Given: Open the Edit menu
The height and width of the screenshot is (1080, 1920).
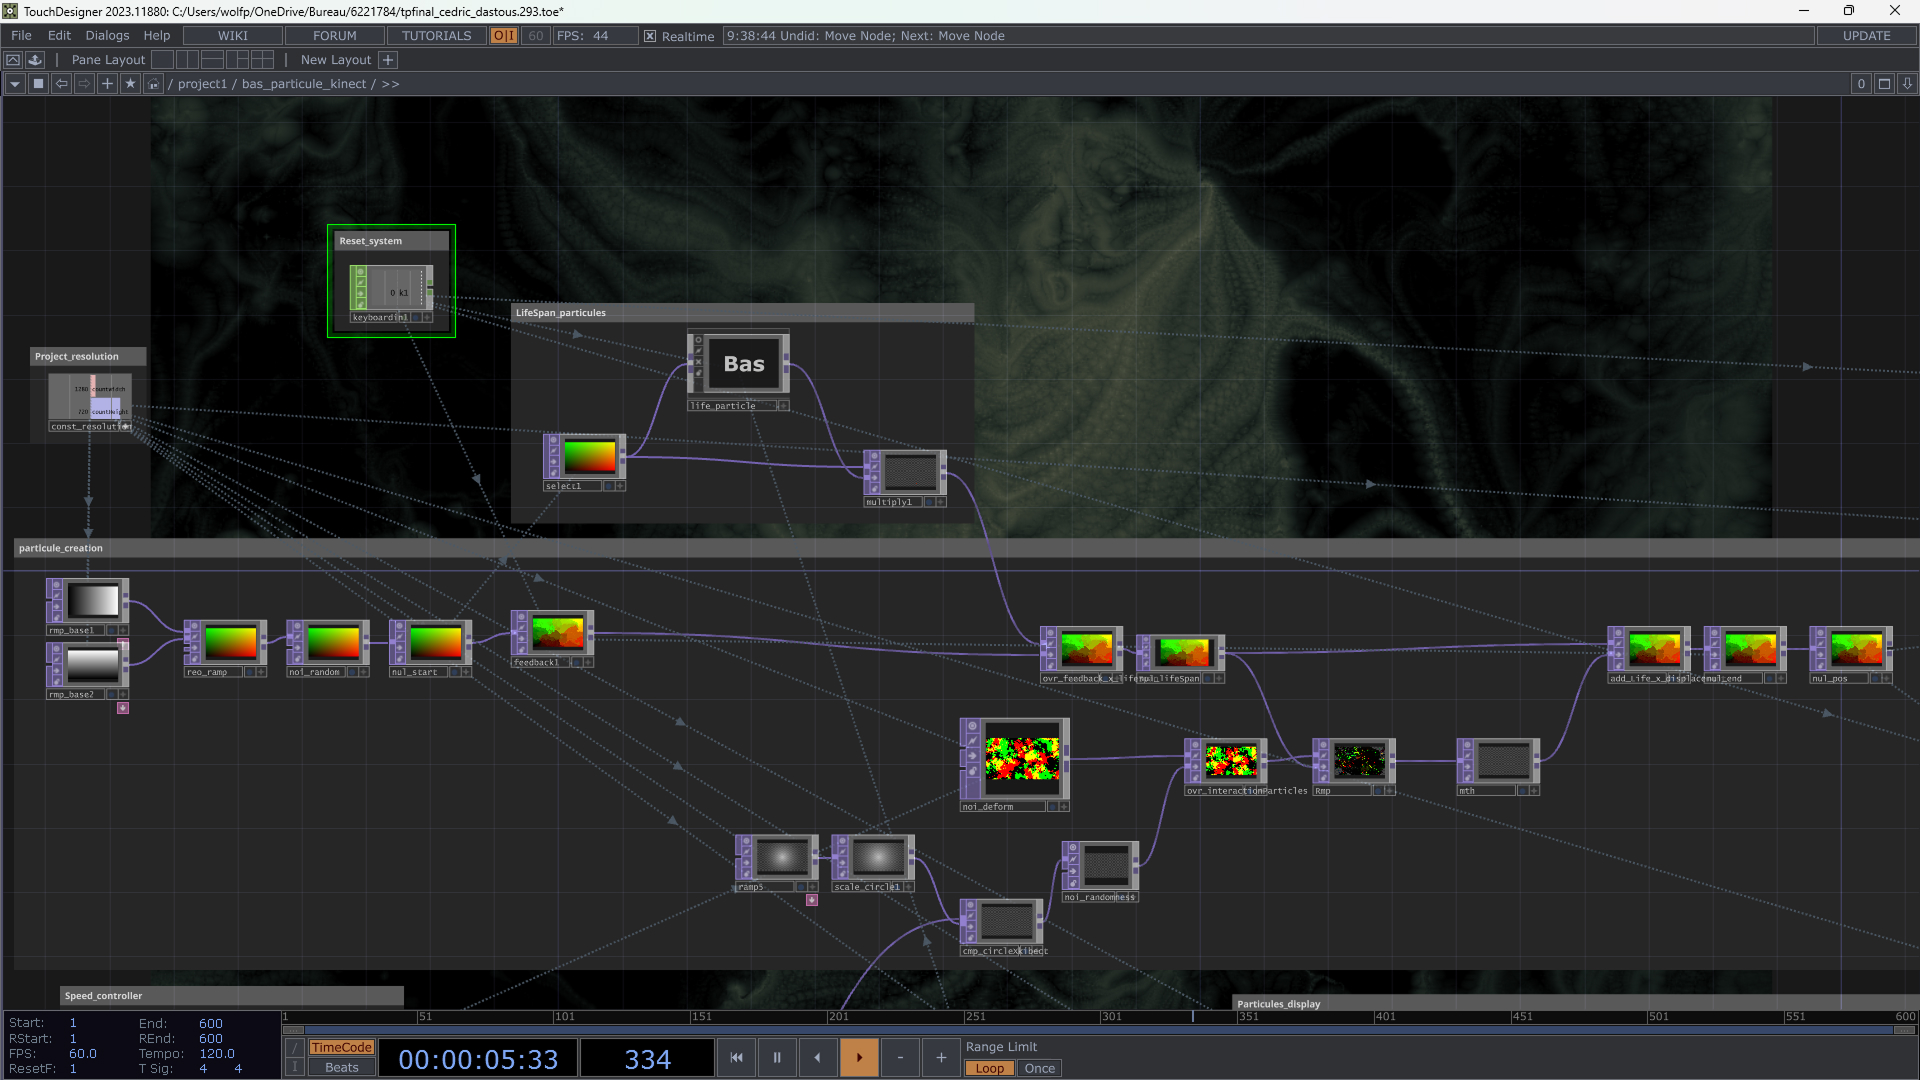Looking at the screenshot, I should tap(59, 36).
